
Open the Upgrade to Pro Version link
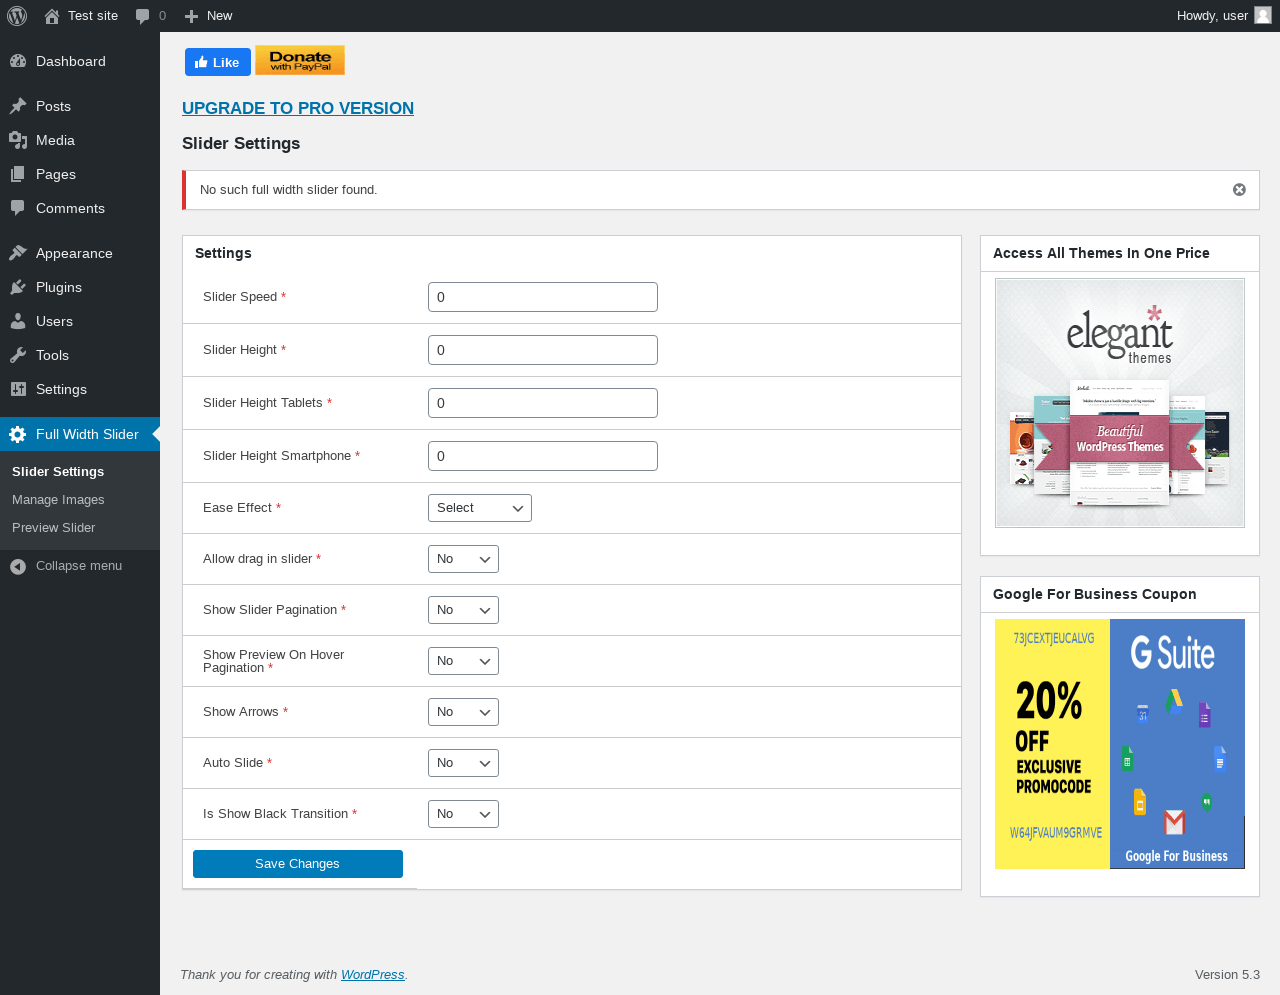coord(298,108)
